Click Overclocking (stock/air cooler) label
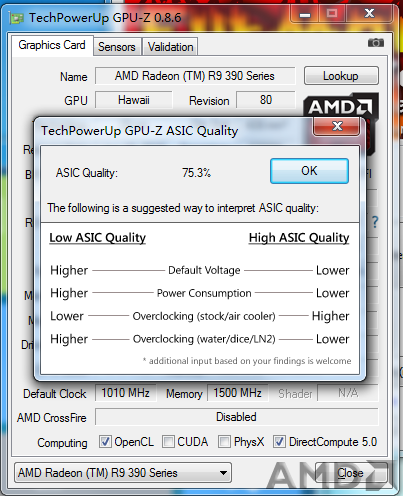Viewport: 403px width, 496px height. click(204, 316)
